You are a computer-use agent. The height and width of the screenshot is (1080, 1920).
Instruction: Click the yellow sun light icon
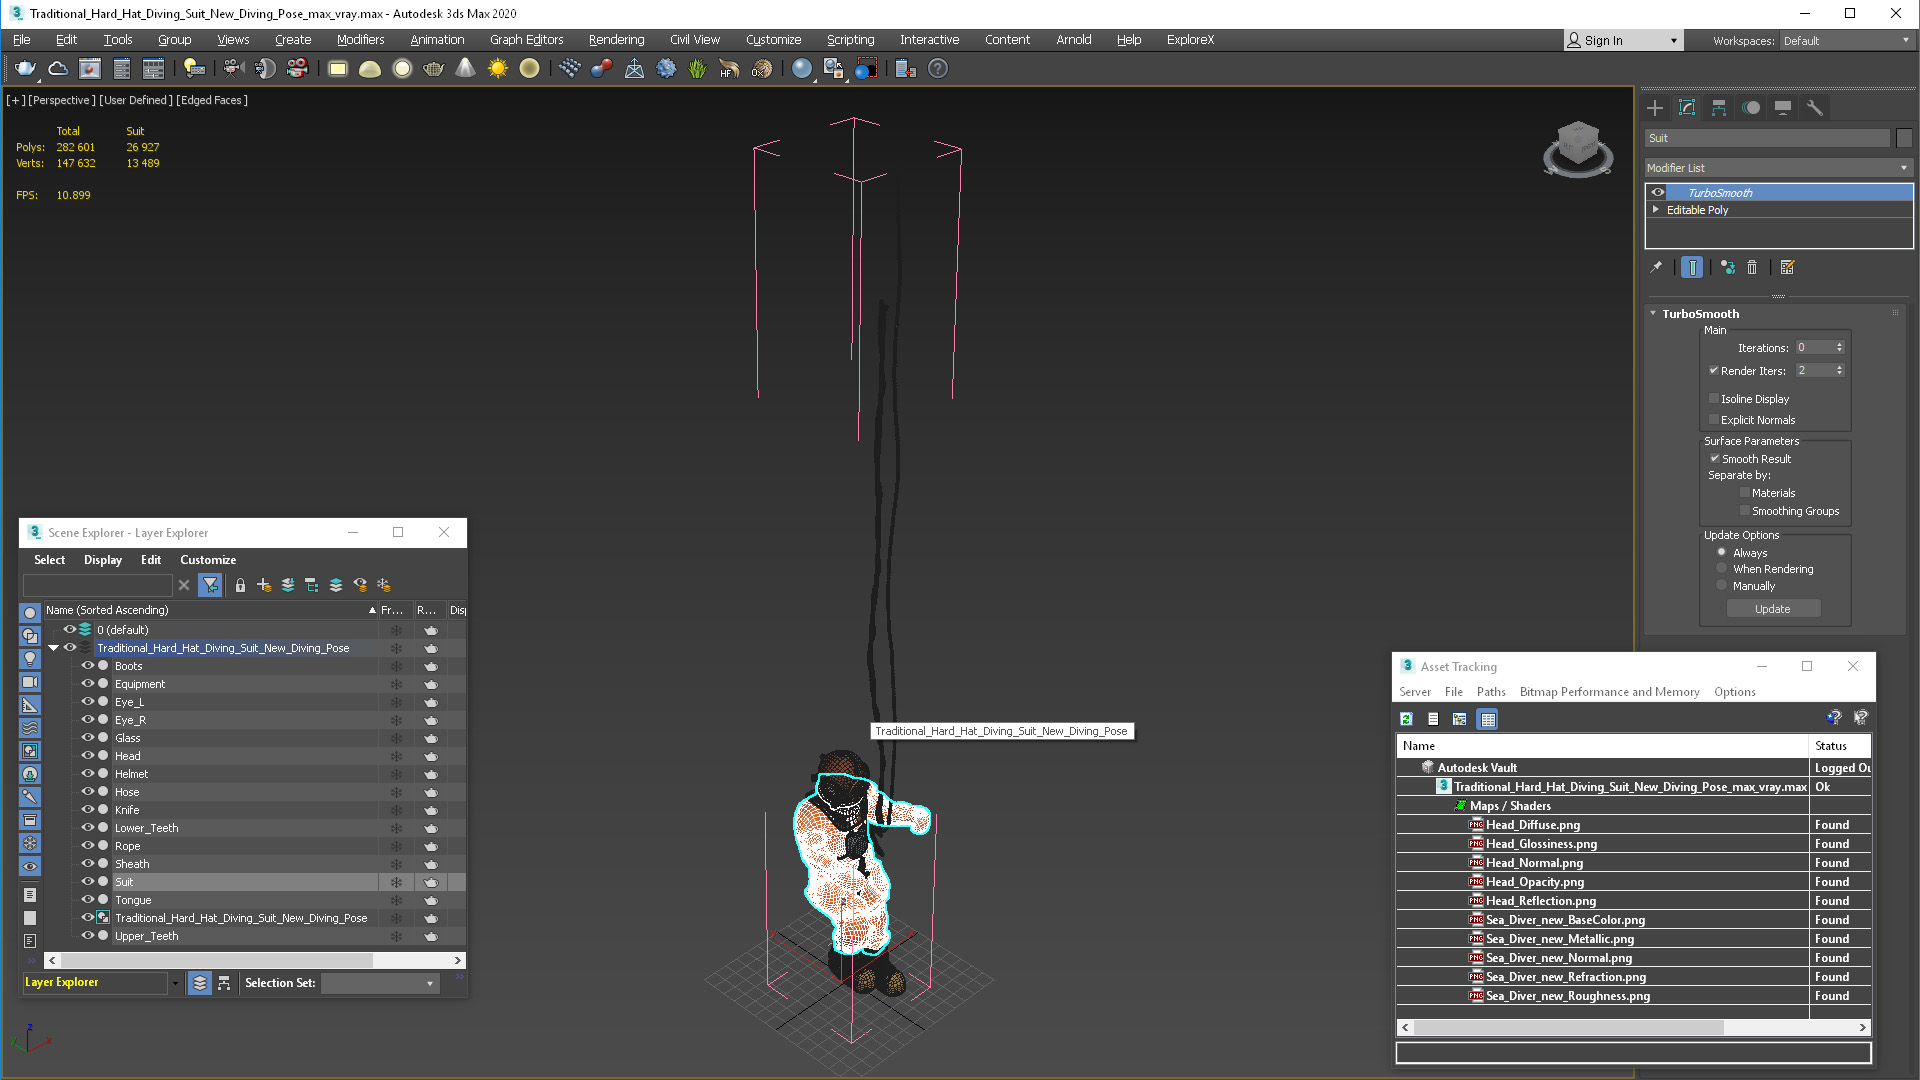click(497, 68)
